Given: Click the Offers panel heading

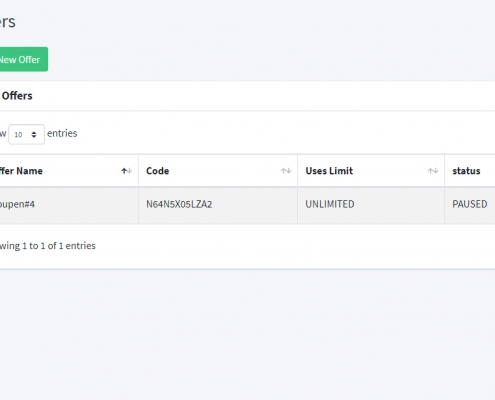Looking at the screenshot, I should [x=17, y=96].
